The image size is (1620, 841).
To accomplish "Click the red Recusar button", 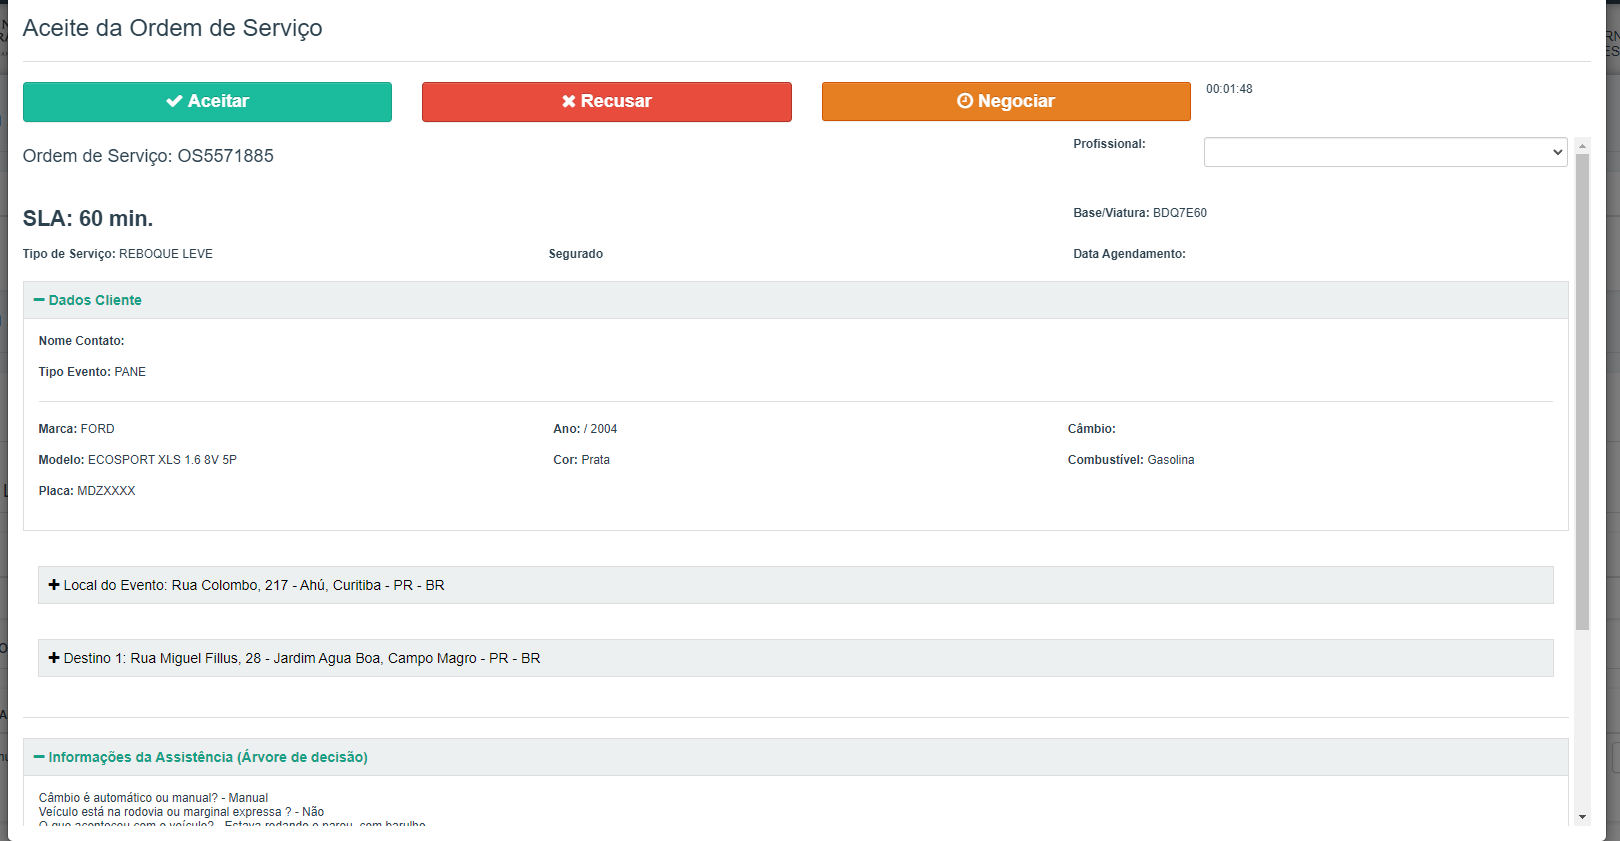I will [607, 102].
